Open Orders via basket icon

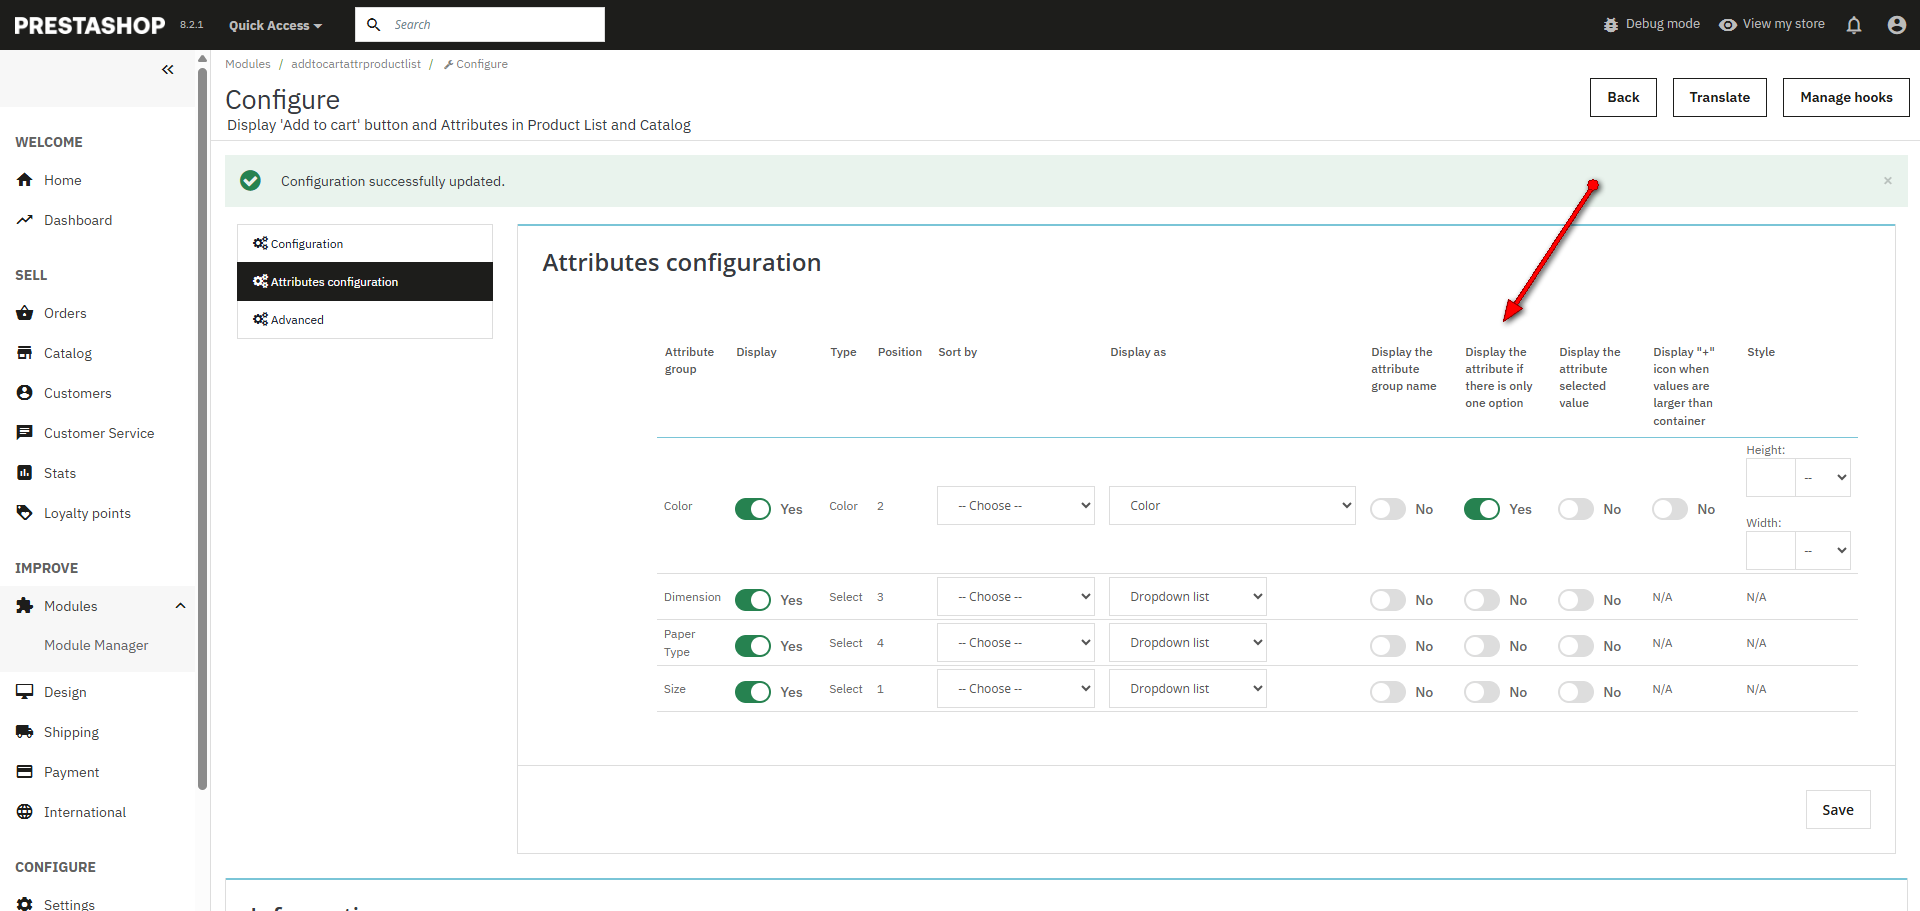(25, 313)
